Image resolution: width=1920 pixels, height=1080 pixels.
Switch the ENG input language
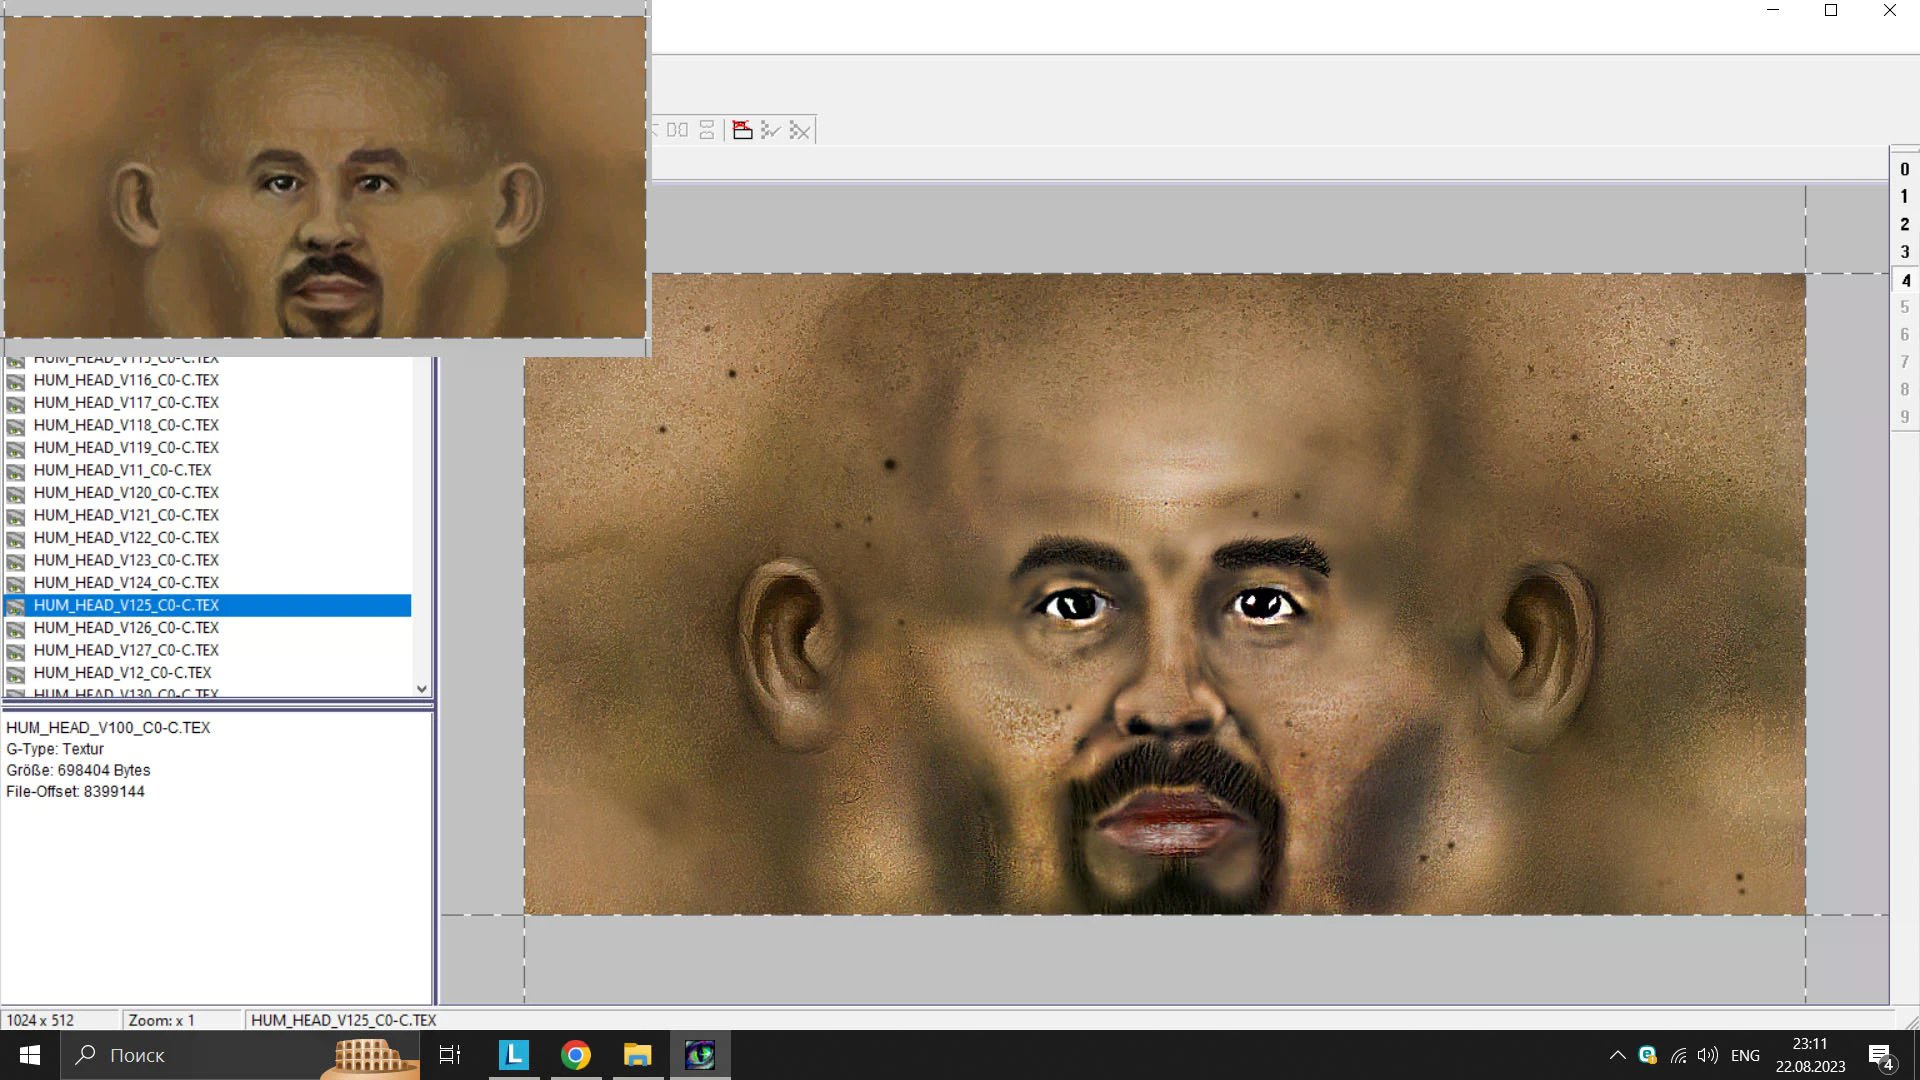[x=1745, y=1055]
